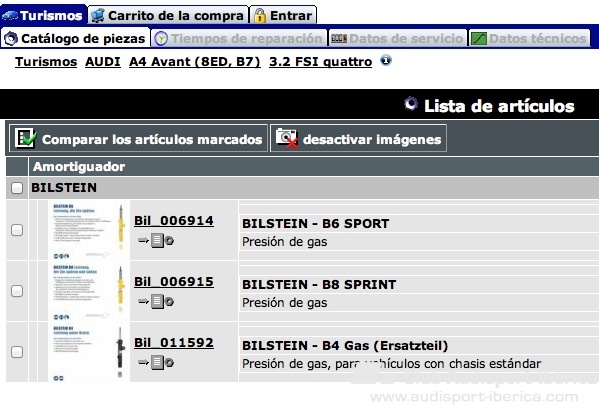The height and width of the screenshot is (405, 599).
Task: Open the Turismos tab
Action: 43,15
